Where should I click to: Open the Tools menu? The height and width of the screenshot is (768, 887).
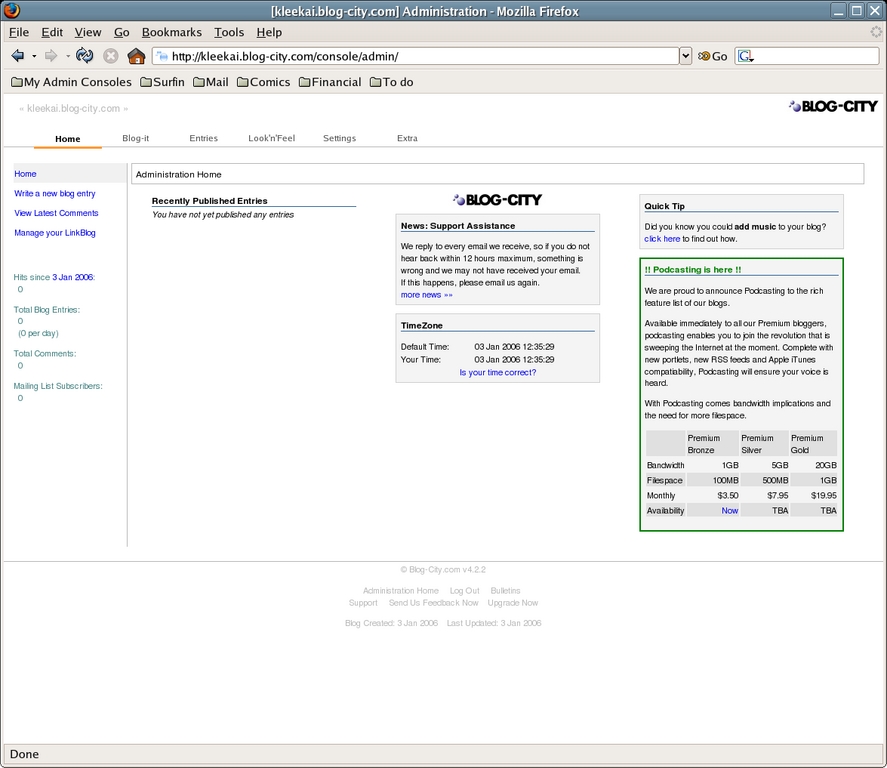229,32
